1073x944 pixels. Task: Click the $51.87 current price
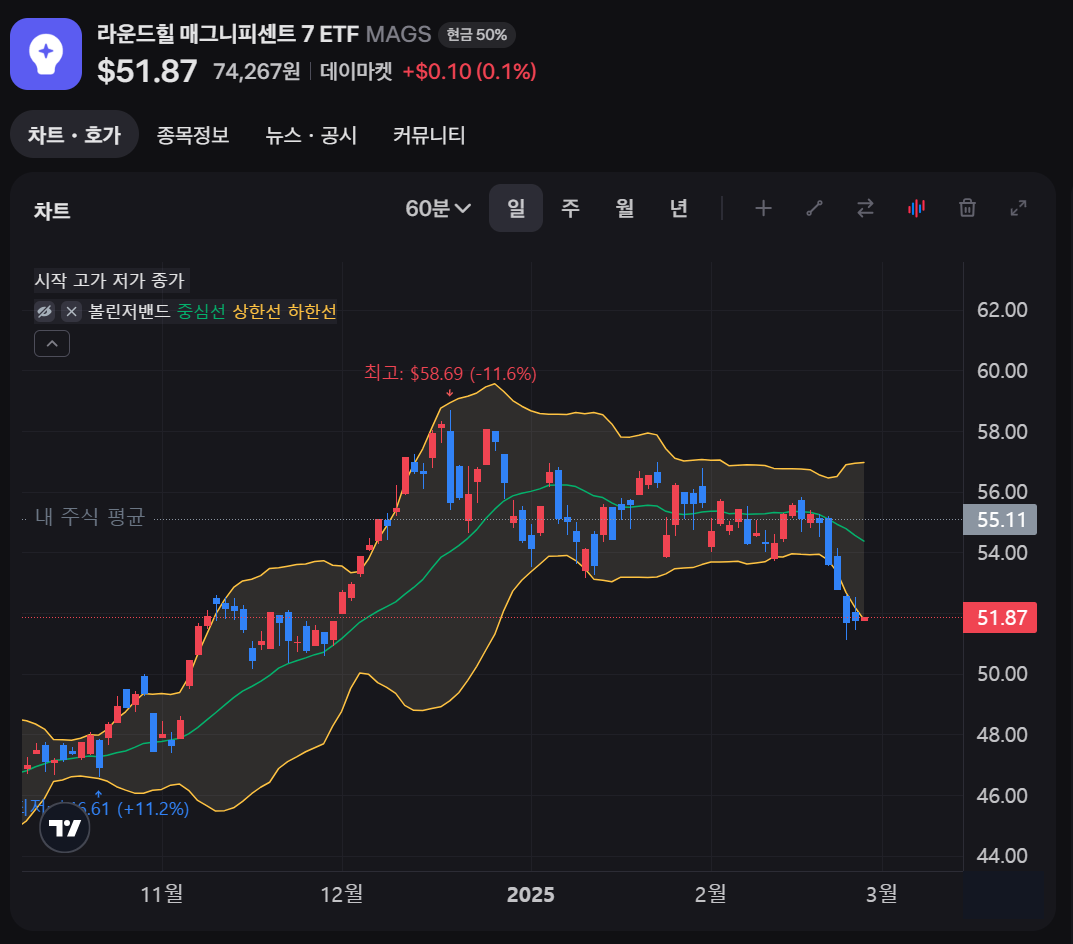click(x=147, y=71)
